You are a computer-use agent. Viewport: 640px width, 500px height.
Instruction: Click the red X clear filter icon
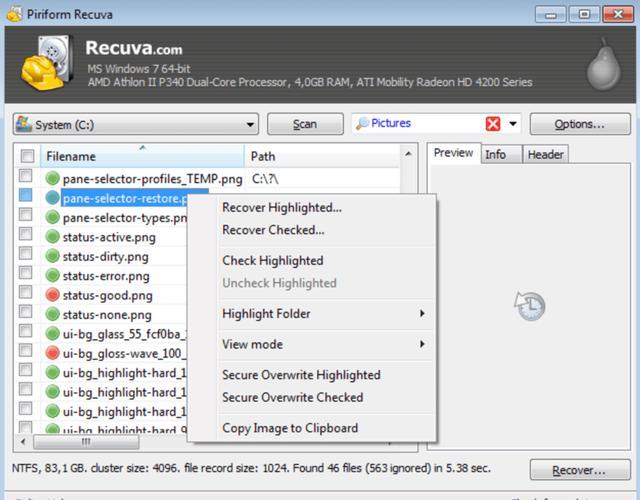click(x=493, y=124)
